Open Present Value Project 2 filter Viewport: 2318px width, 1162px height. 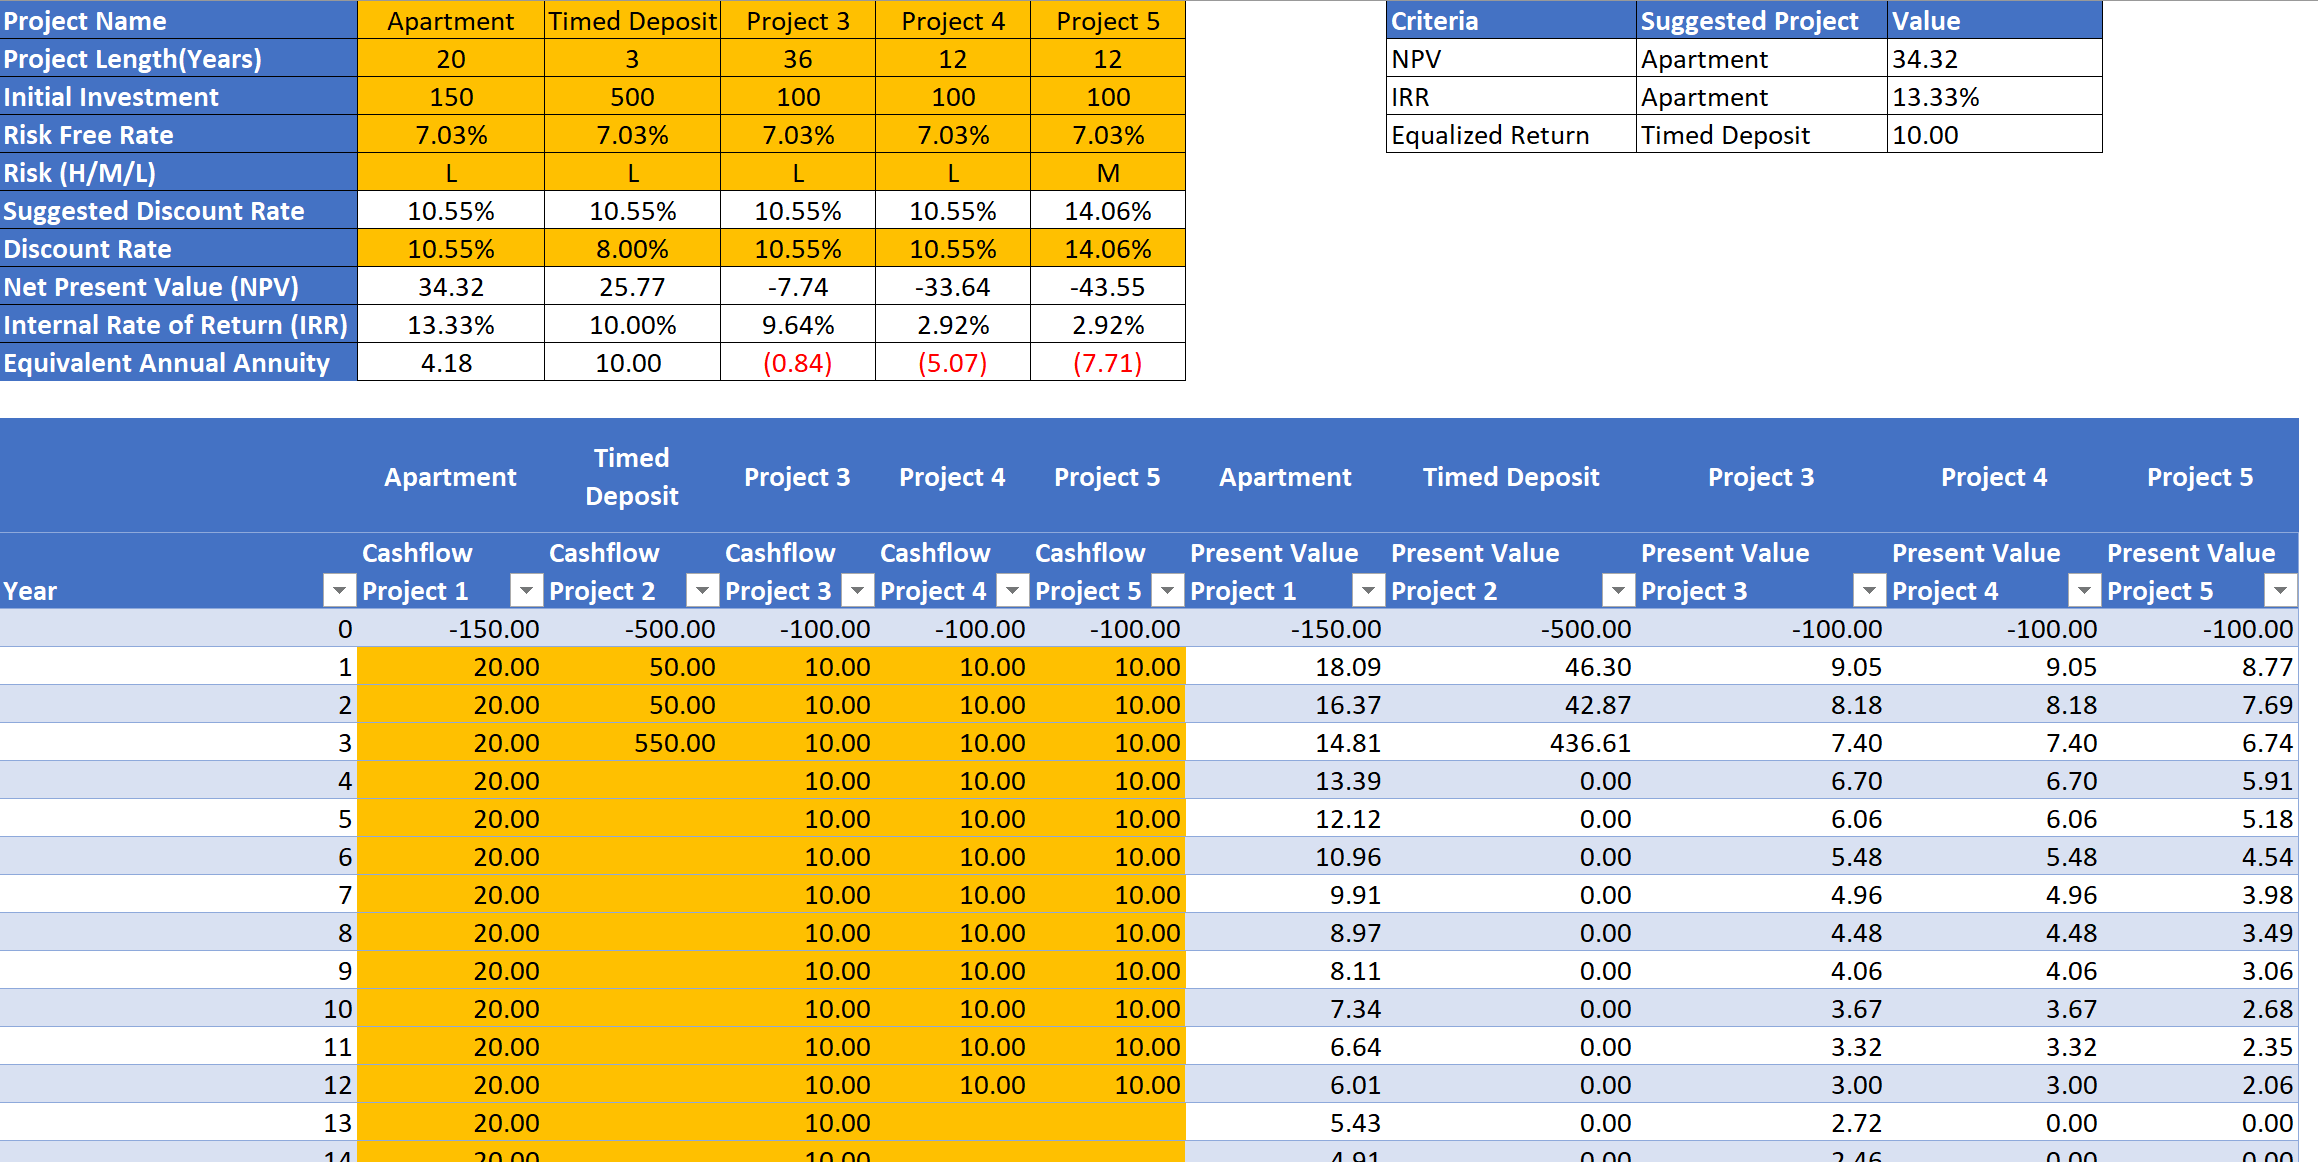tap(1618, 591)
